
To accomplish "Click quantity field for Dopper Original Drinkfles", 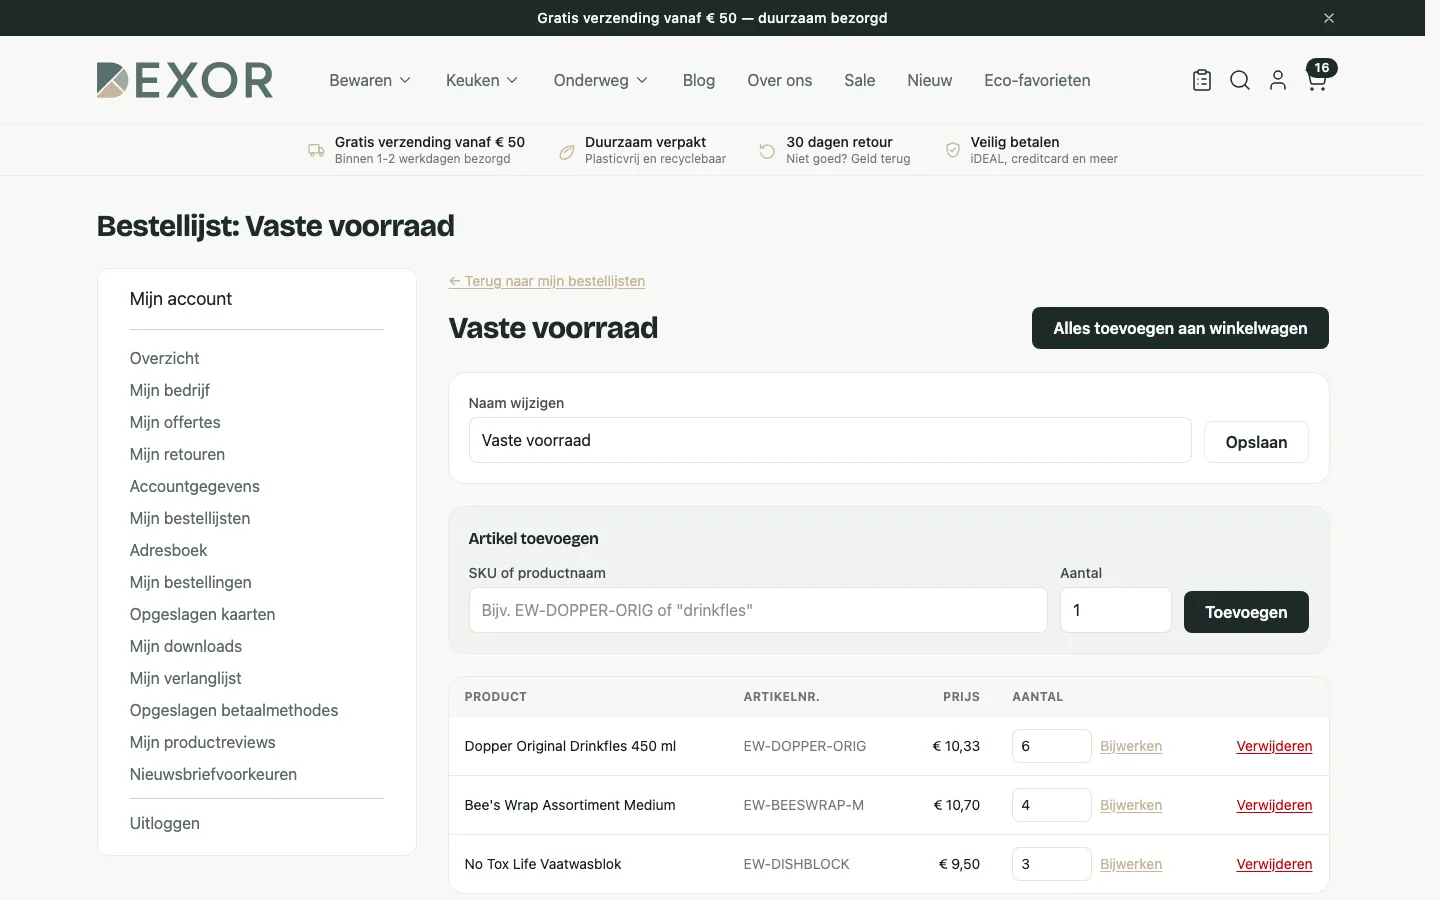I will (x=1052, y=746).
